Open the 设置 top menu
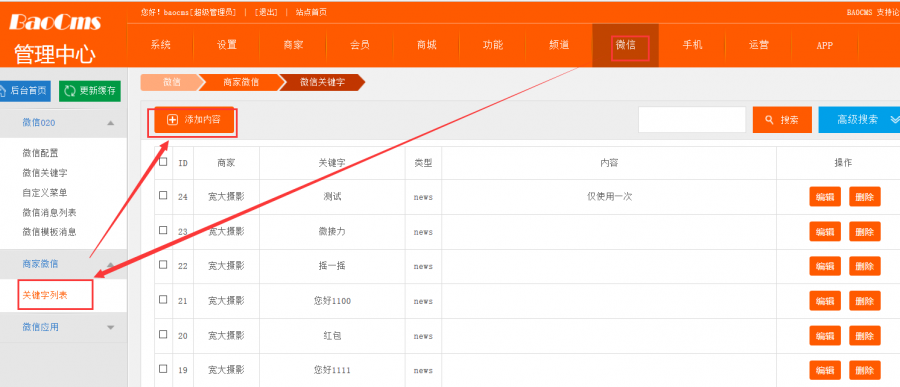900x387 pixels. pyautogui.click(x=227, y=45)
